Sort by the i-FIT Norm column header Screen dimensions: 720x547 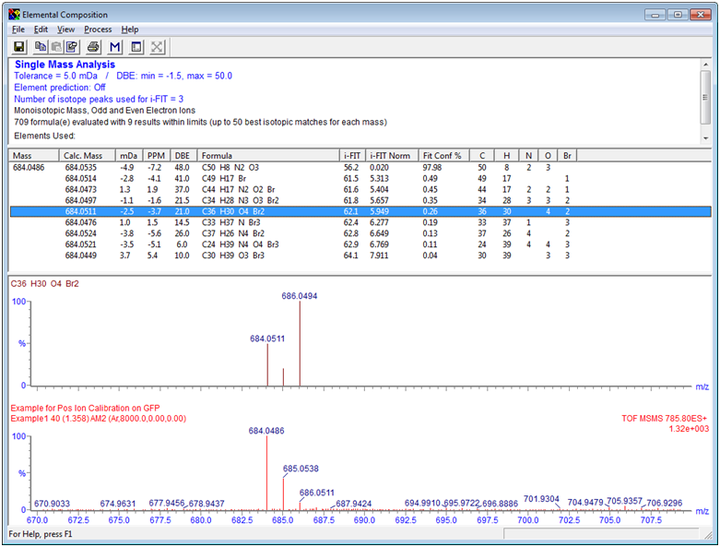click(x=391, y=156)
